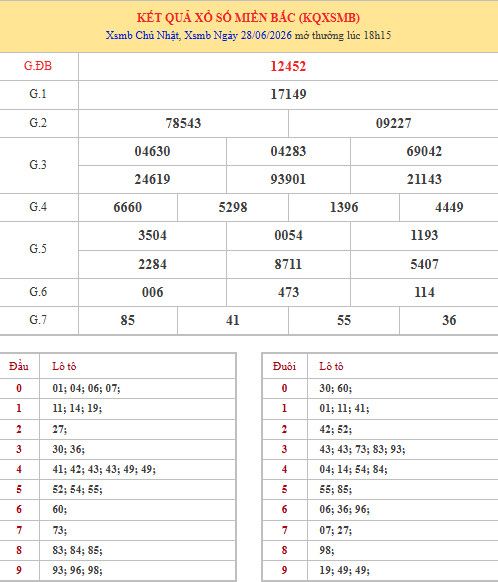Select the 'G.1' row label
The height and width of the screenshot is (582, 498).
pos(38,94)
